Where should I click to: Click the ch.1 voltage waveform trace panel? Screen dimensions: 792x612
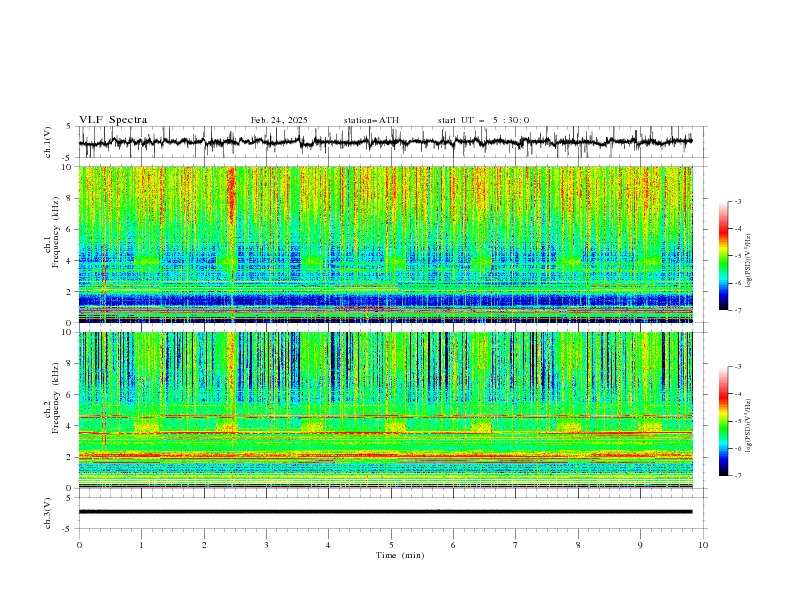[392, 142]
